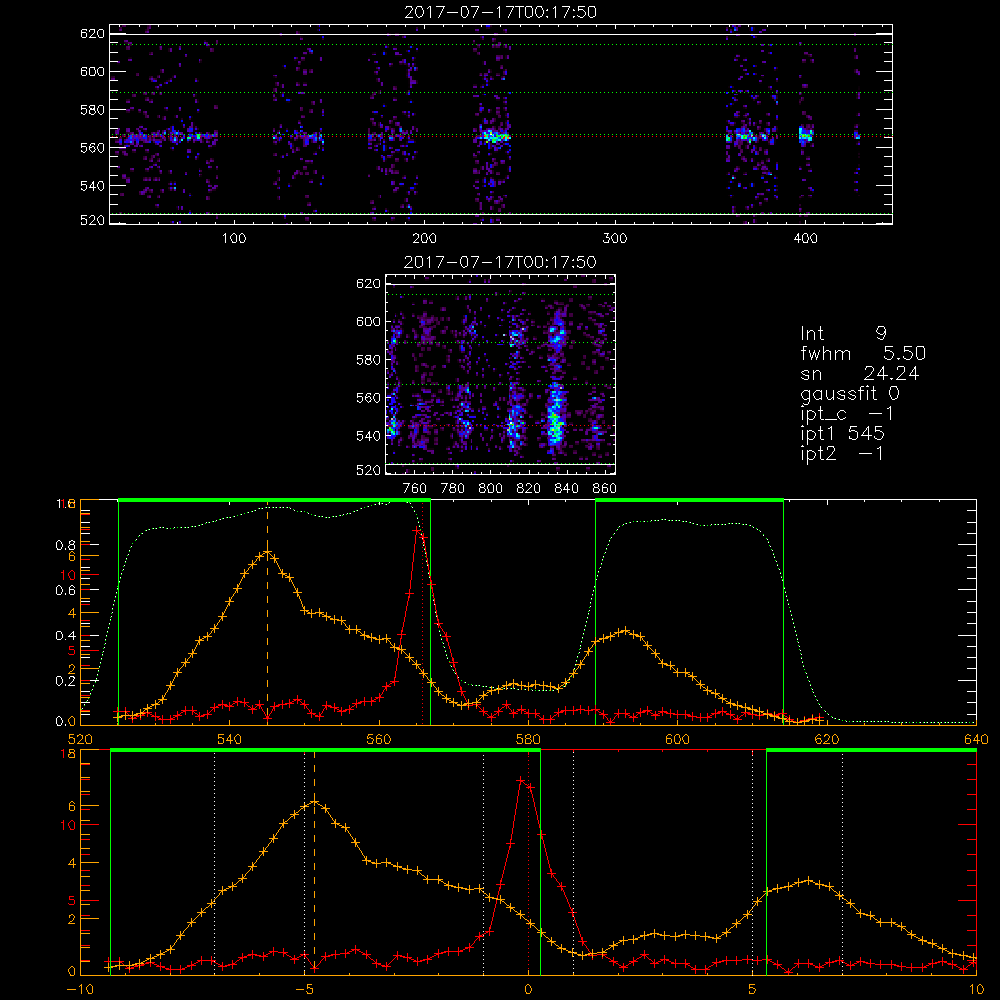
Task: Click the 'ipt1 545' readout text
Action: coord(842,434)
